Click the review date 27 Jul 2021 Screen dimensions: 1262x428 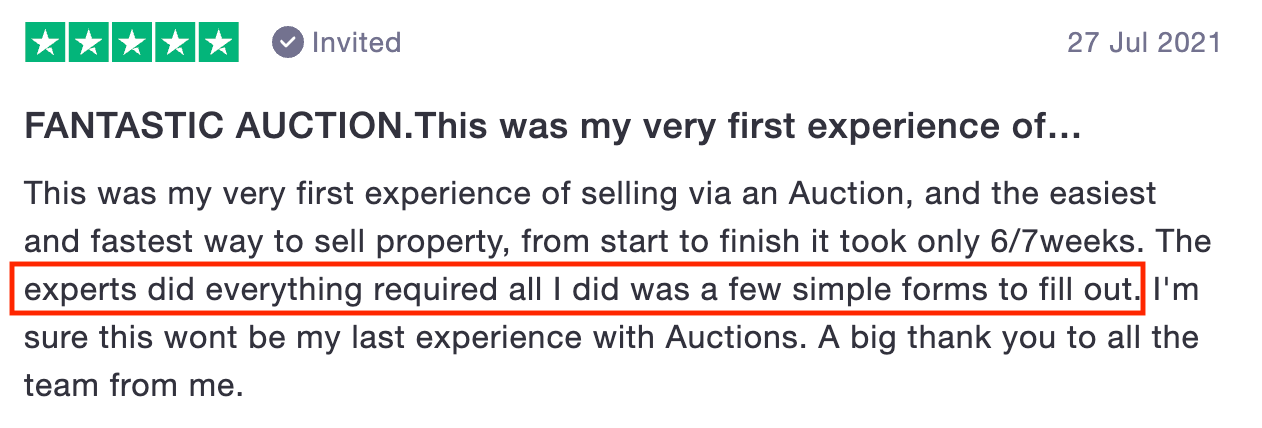[x=1144, y=43]
